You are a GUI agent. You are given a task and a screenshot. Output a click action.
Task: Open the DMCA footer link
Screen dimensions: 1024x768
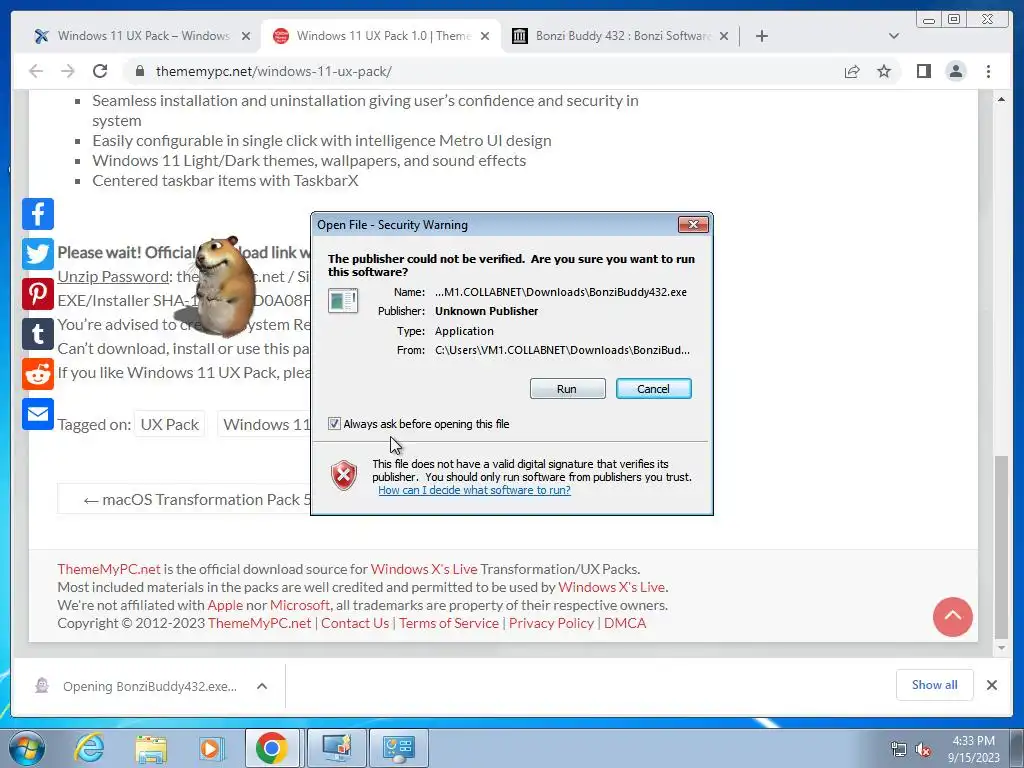[625, 623]
